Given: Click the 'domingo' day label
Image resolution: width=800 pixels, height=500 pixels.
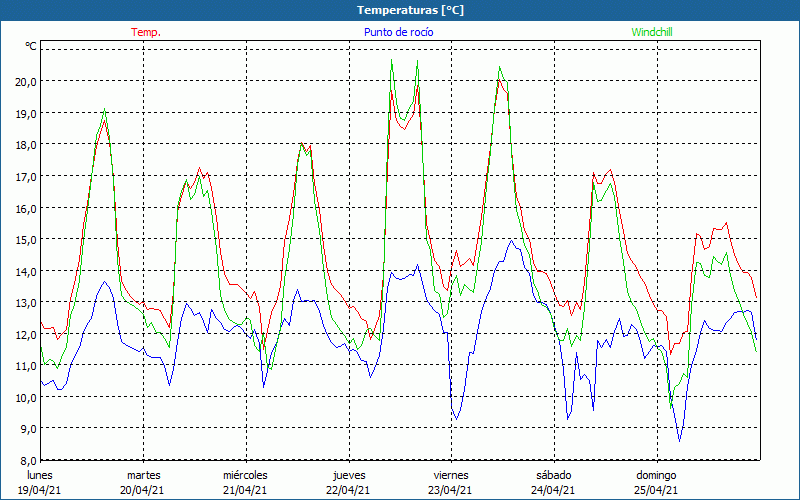Looking at the screenshot, I should 656,476.
